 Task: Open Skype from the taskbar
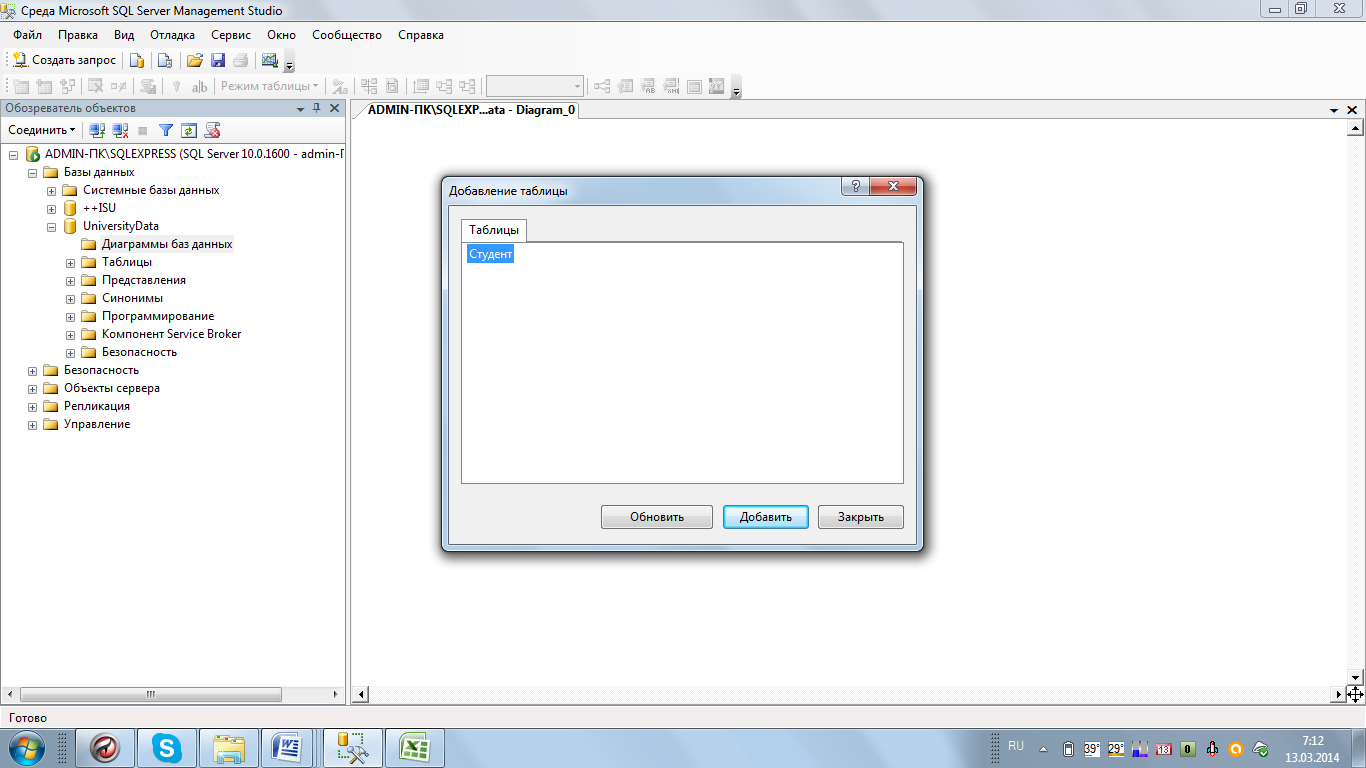(x=167, y=748)
